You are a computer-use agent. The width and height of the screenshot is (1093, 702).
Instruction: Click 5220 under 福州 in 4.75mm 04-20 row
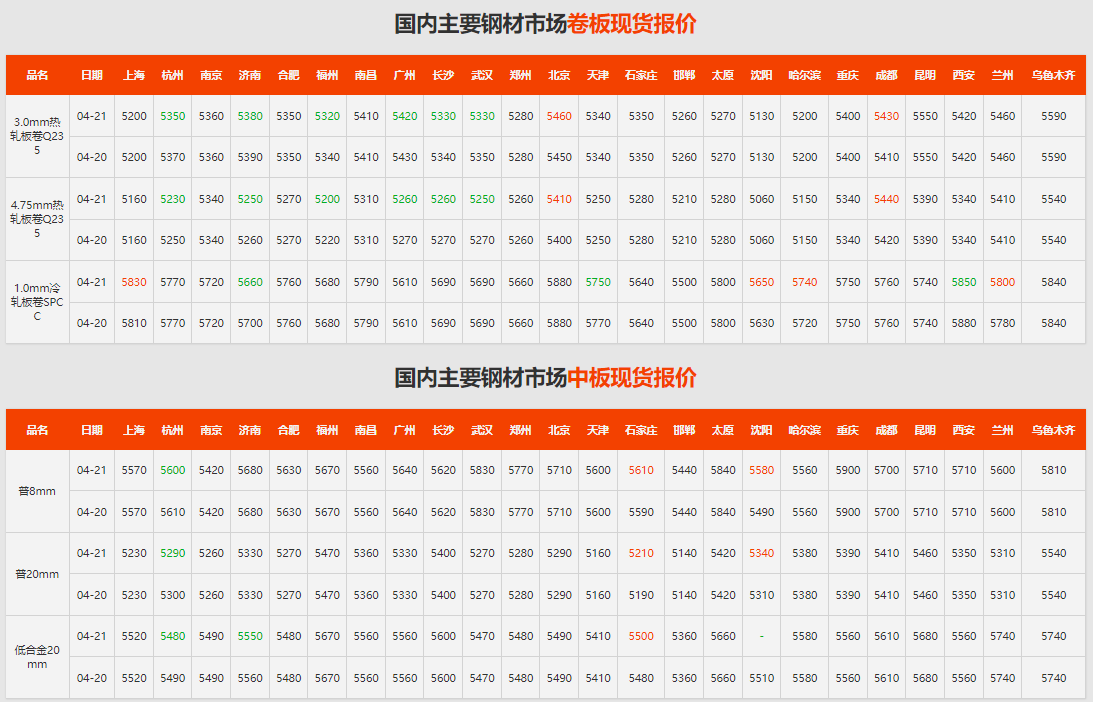(327, 240)
